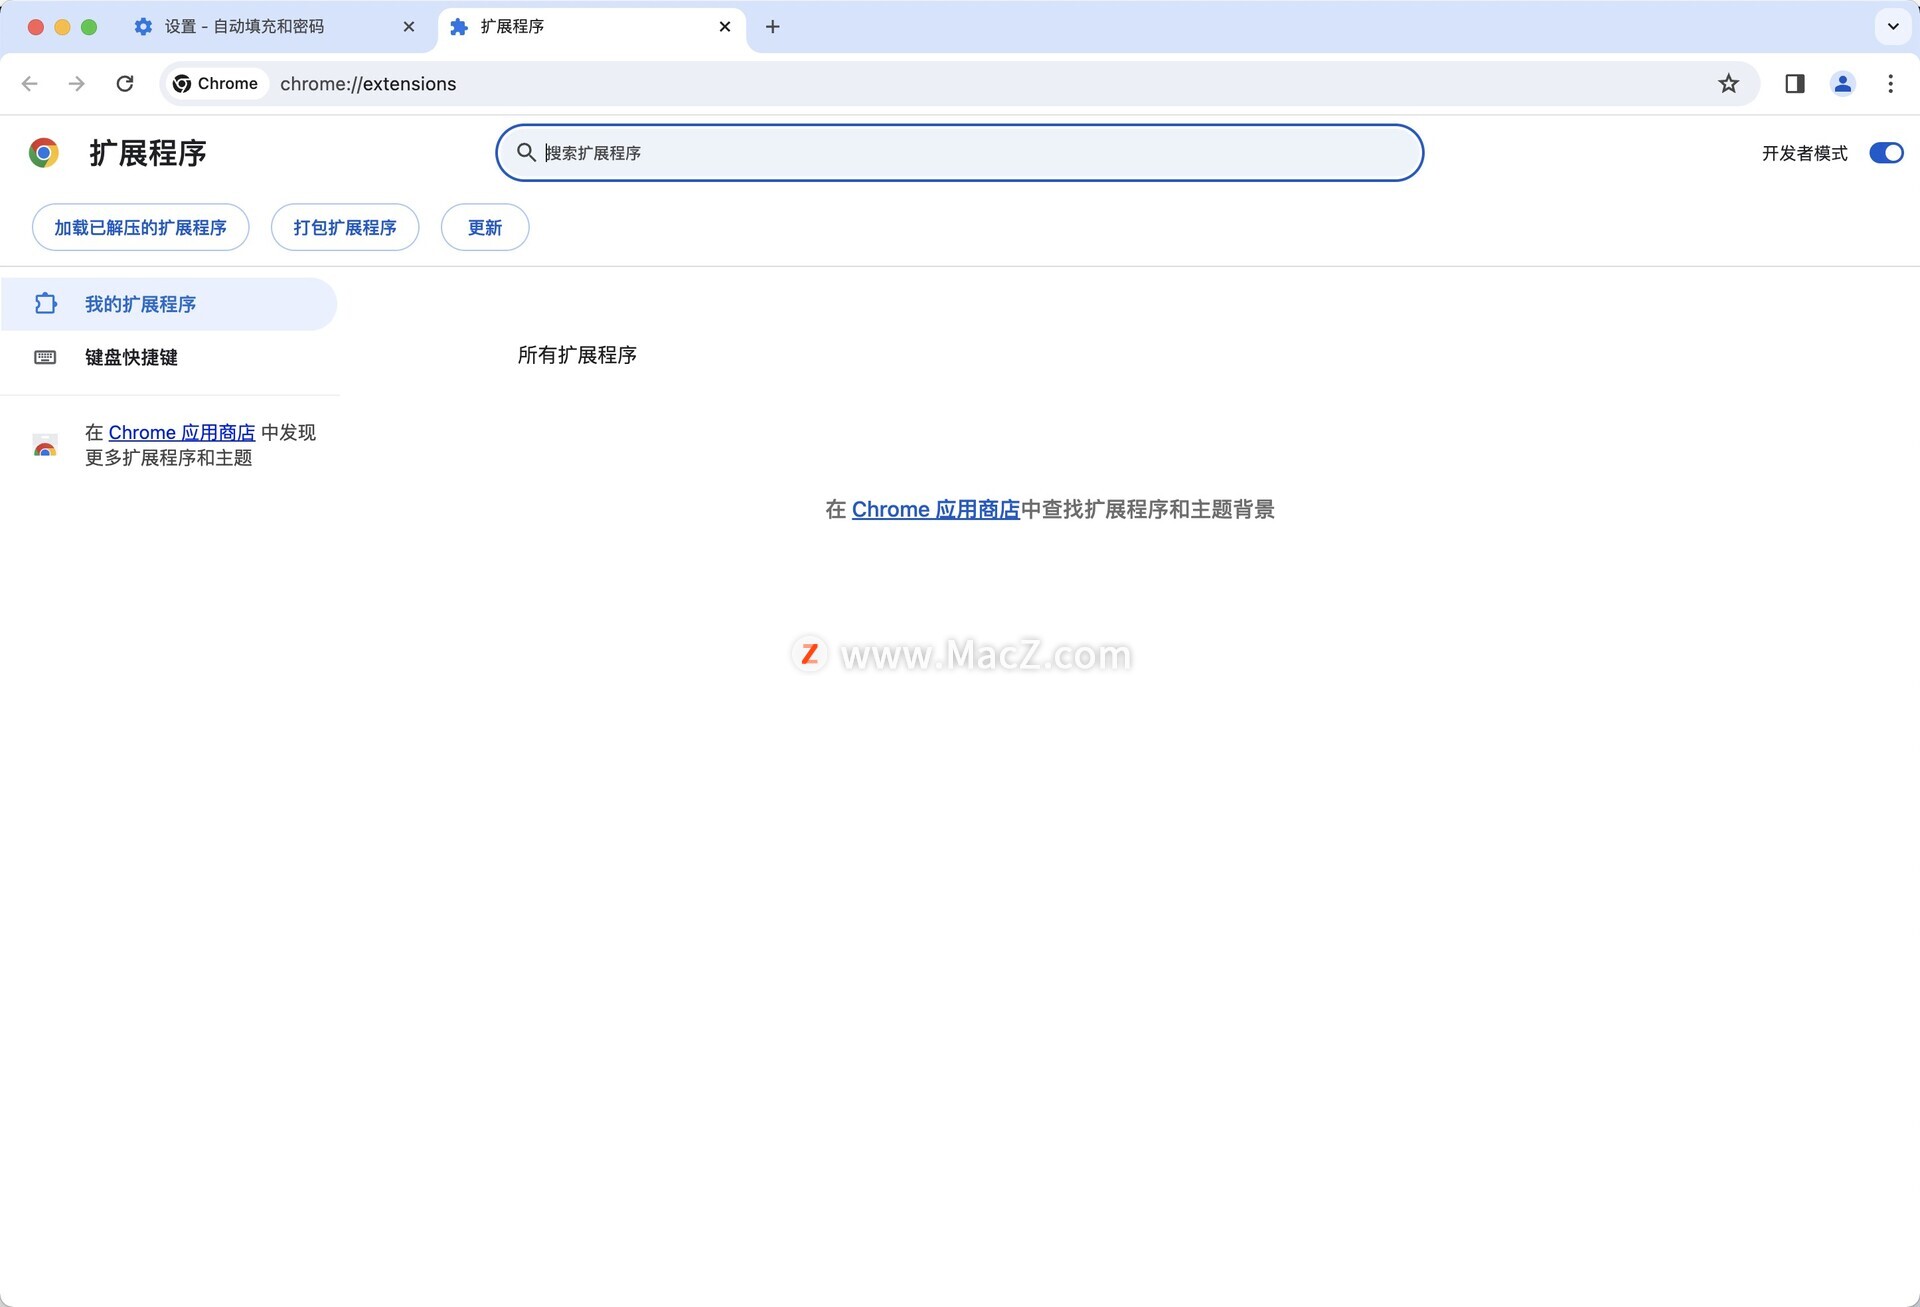Click the Chrome site info chip
The height and width of the screenshot is (1307, 1920).
tap(216, 84)
